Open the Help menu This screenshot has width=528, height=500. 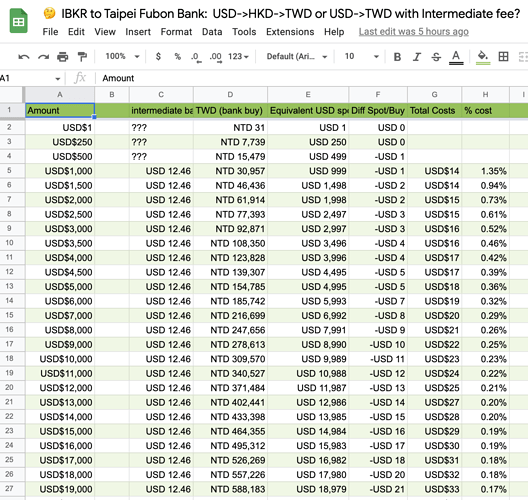334,32
